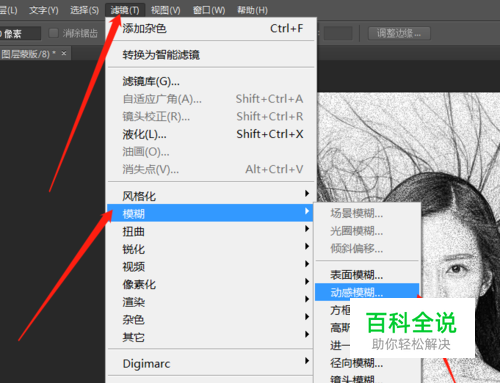Expand the highlighted 模糊 submenu
Image resolution: width=500 pixels, height=383 pixels.
tap(210, 213)
